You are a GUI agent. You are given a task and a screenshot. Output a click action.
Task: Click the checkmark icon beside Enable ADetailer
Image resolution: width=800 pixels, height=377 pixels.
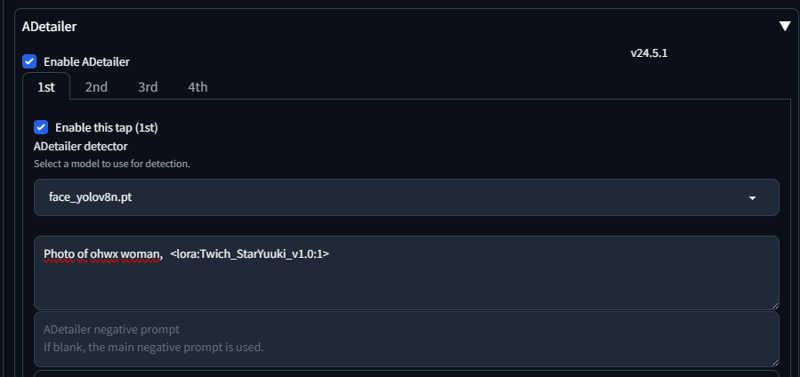[x=29, y=62]
